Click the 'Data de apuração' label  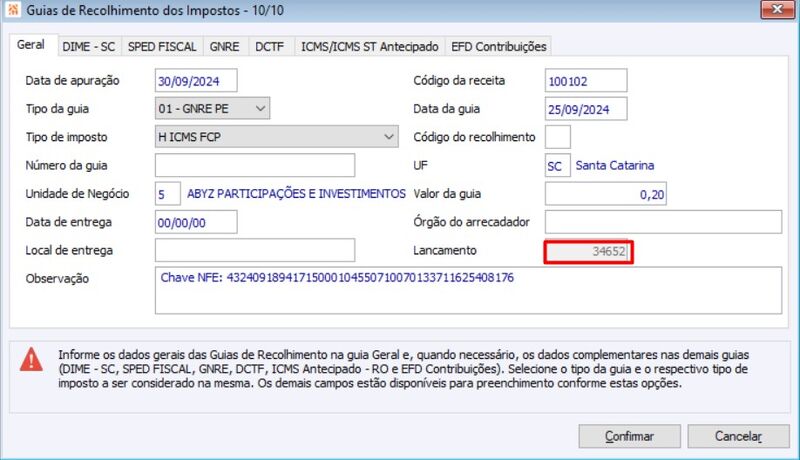point(72,81)
